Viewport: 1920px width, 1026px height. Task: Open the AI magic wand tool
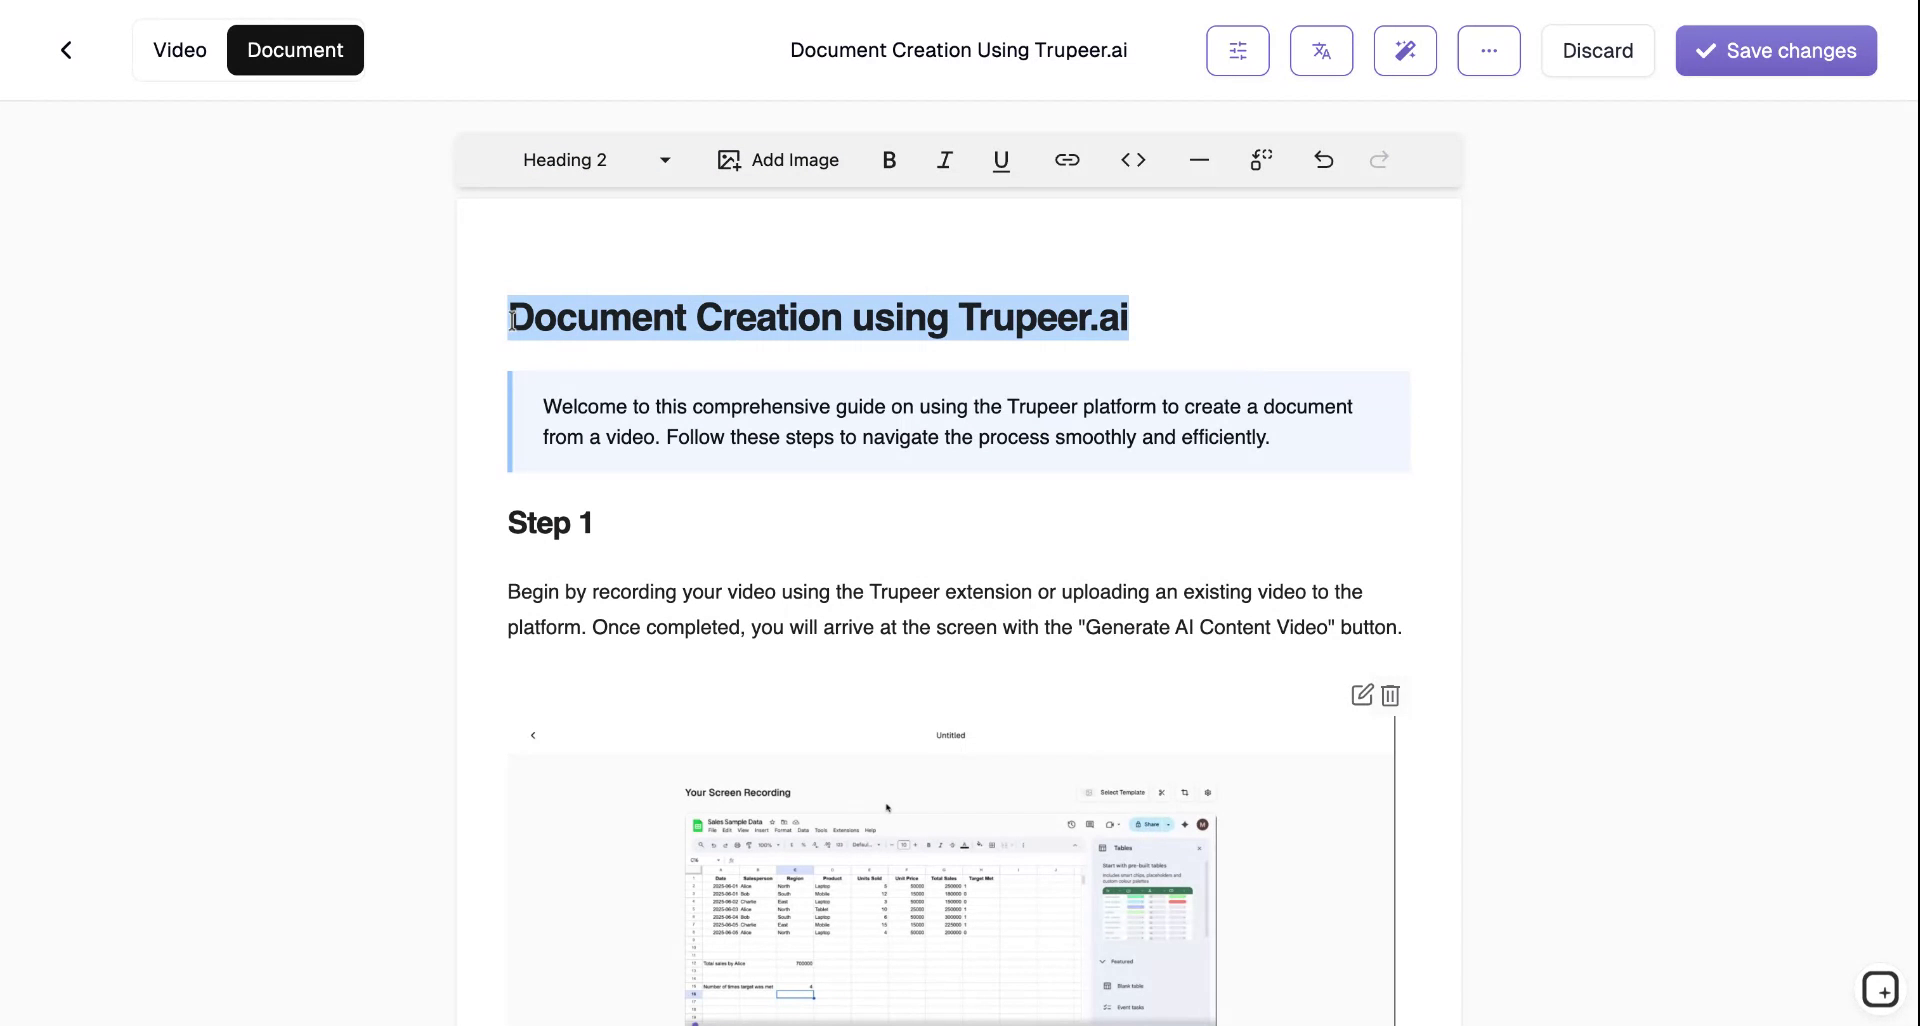(x=1404, y=50)
